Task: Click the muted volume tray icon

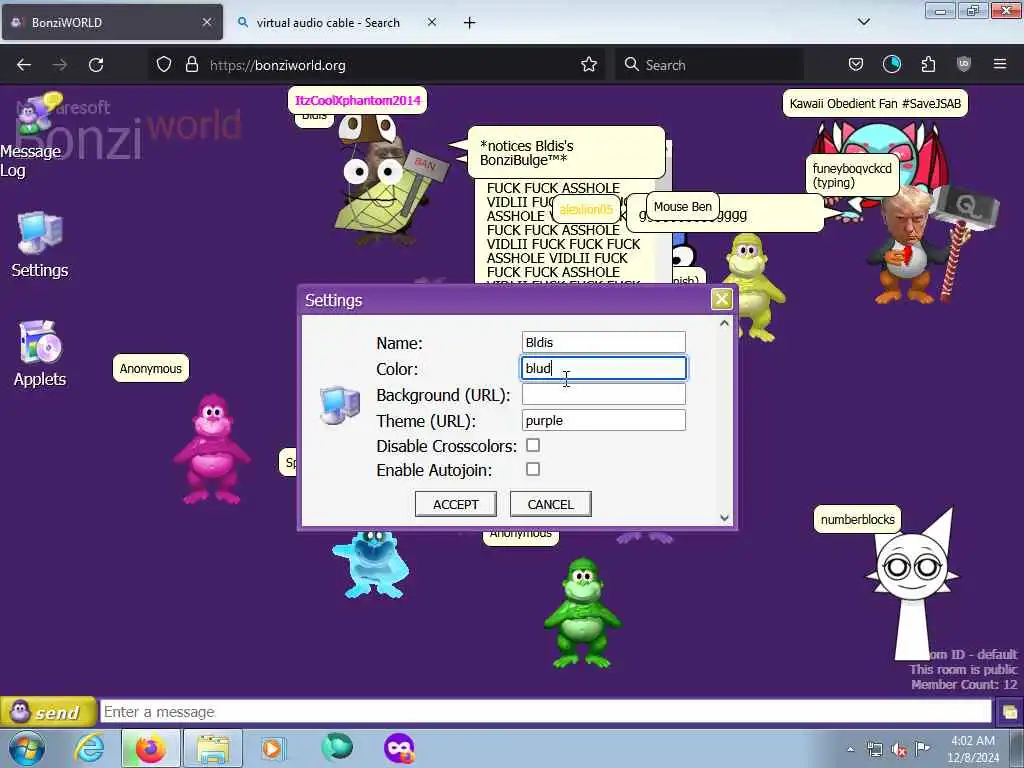Action: 899,750
